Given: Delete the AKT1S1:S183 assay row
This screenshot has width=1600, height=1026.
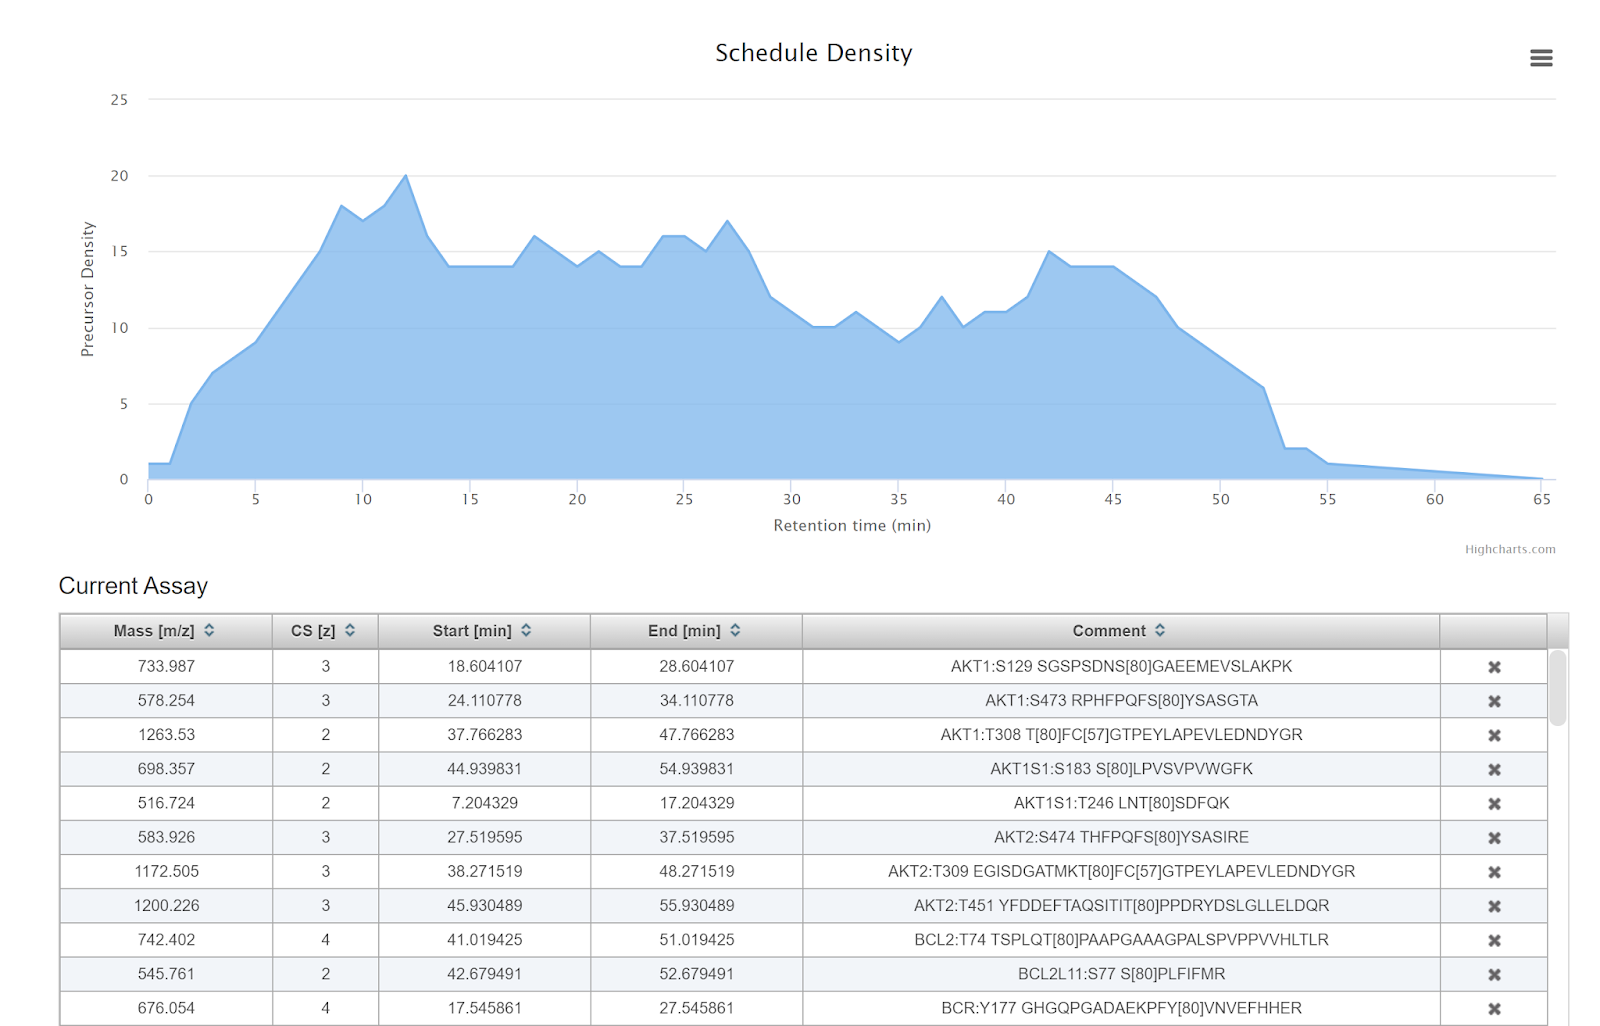Looking at the screenshot, I should (x=1494, y=769).
